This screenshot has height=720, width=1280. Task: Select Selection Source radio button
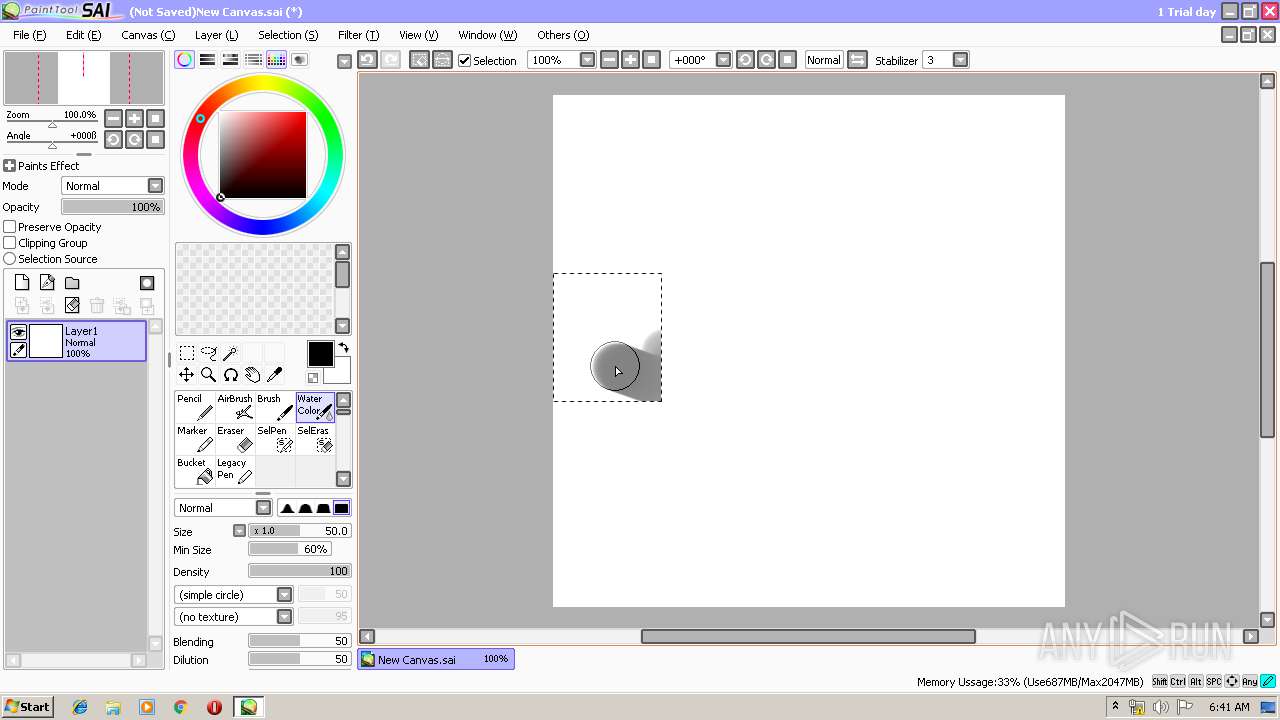click(x=10, y=259)
